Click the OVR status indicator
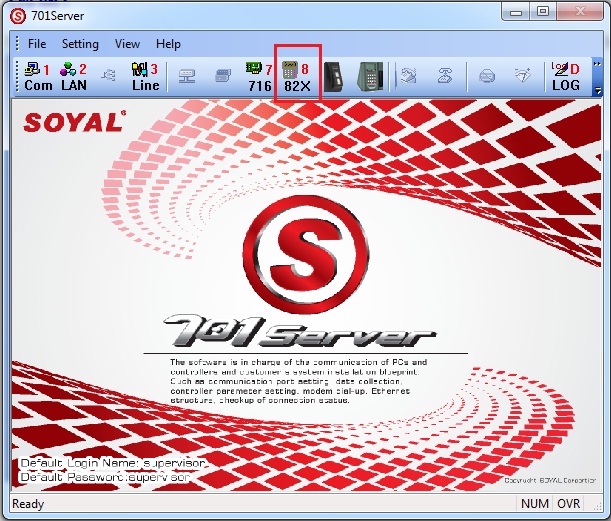611x521 pixels. point(569,503)
